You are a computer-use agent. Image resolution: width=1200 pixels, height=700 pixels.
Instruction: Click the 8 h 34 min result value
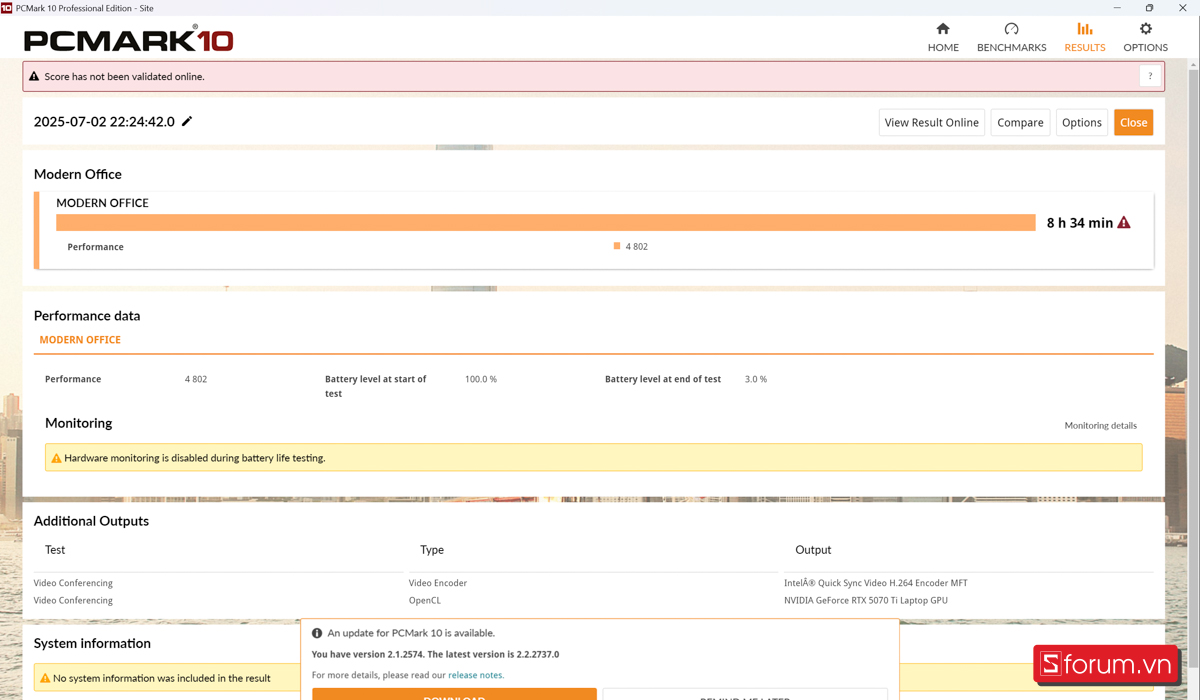point(1079,223)
